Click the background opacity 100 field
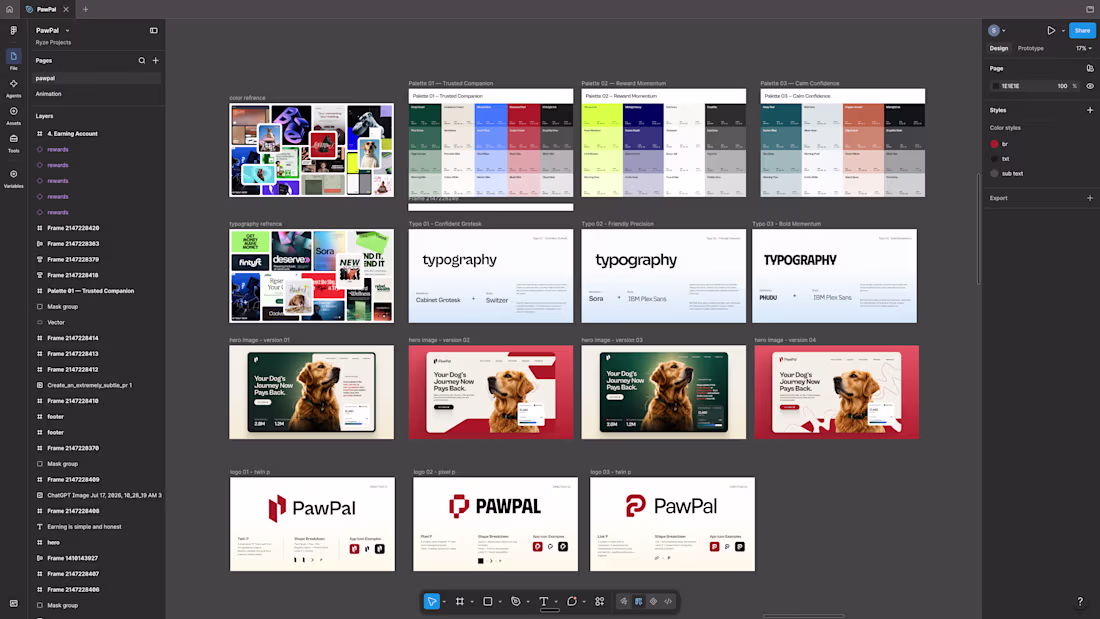1100x619 pixels. [1062, 86]
